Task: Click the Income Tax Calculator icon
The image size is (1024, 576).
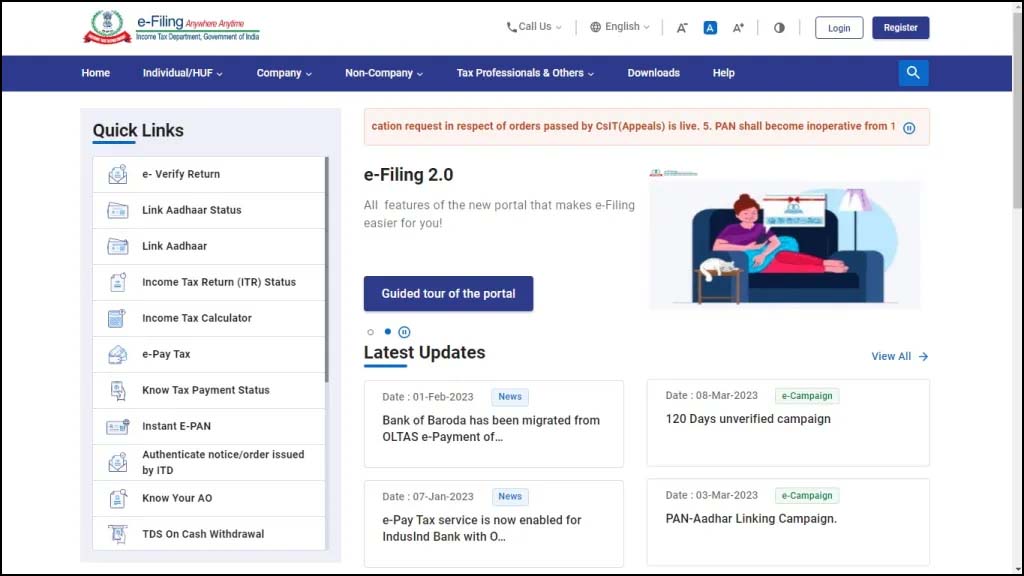Action: tap(117, 318)
